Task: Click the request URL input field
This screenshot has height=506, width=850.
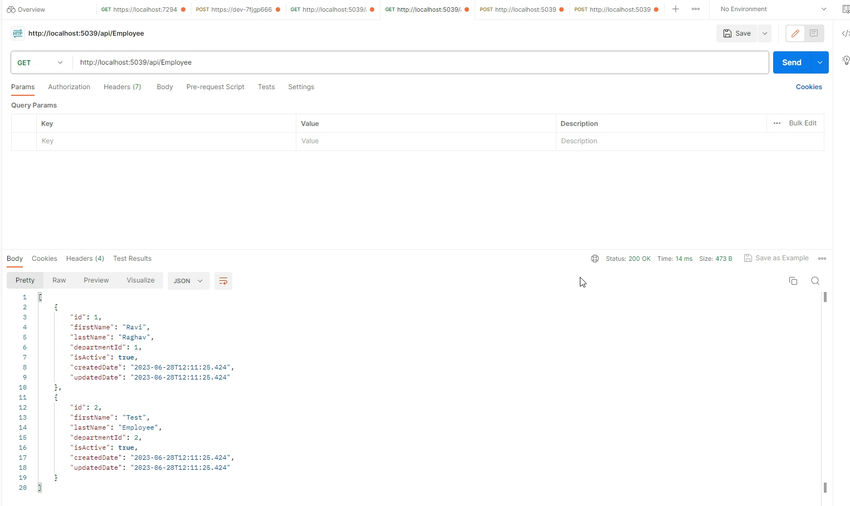Action: 420,62
